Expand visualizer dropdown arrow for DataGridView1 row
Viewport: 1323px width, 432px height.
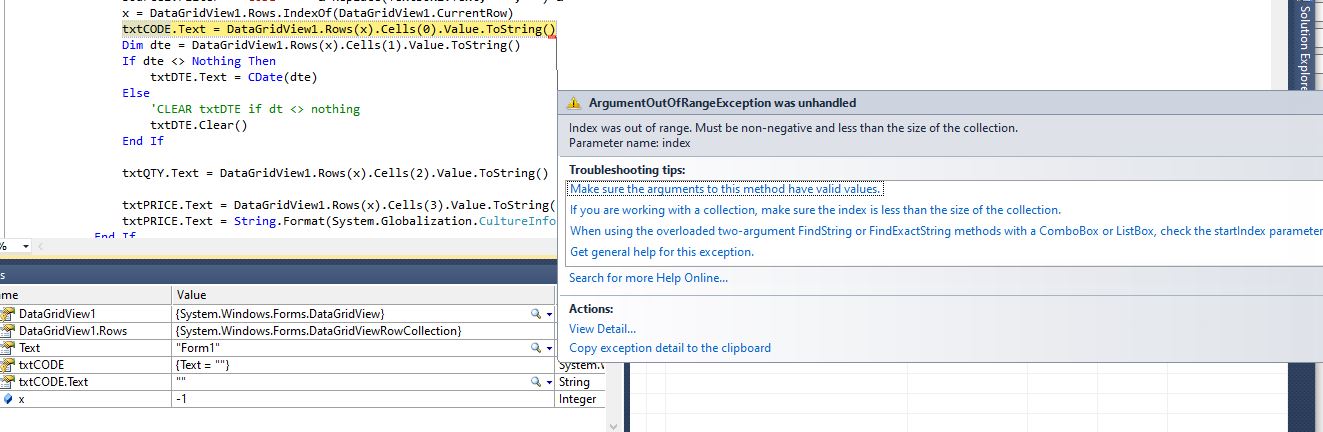549,314
